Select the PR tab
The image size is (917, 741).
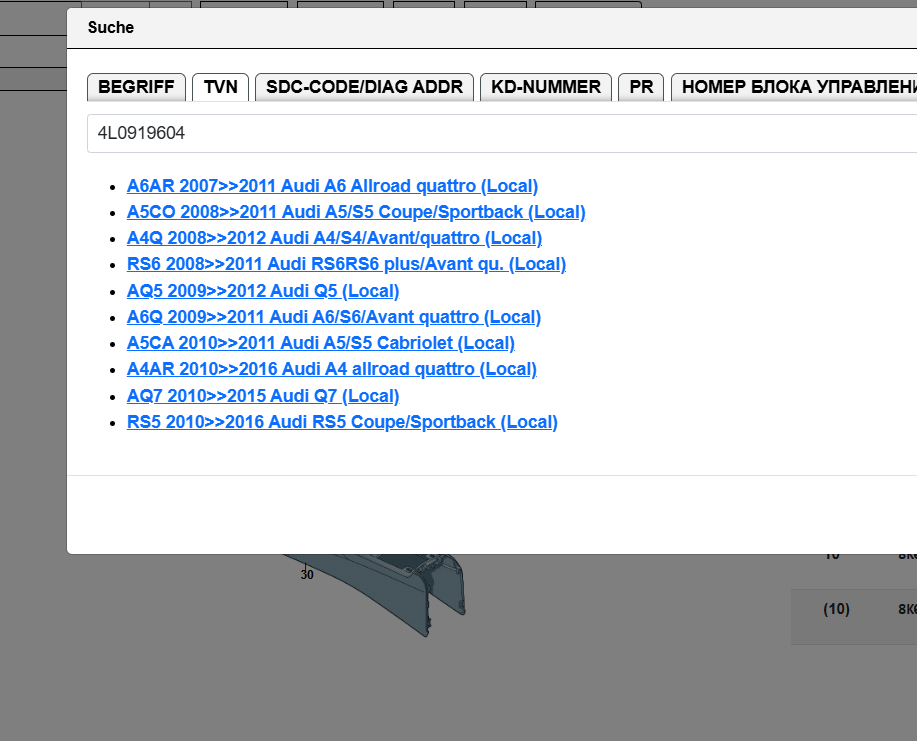click(641, 87)
